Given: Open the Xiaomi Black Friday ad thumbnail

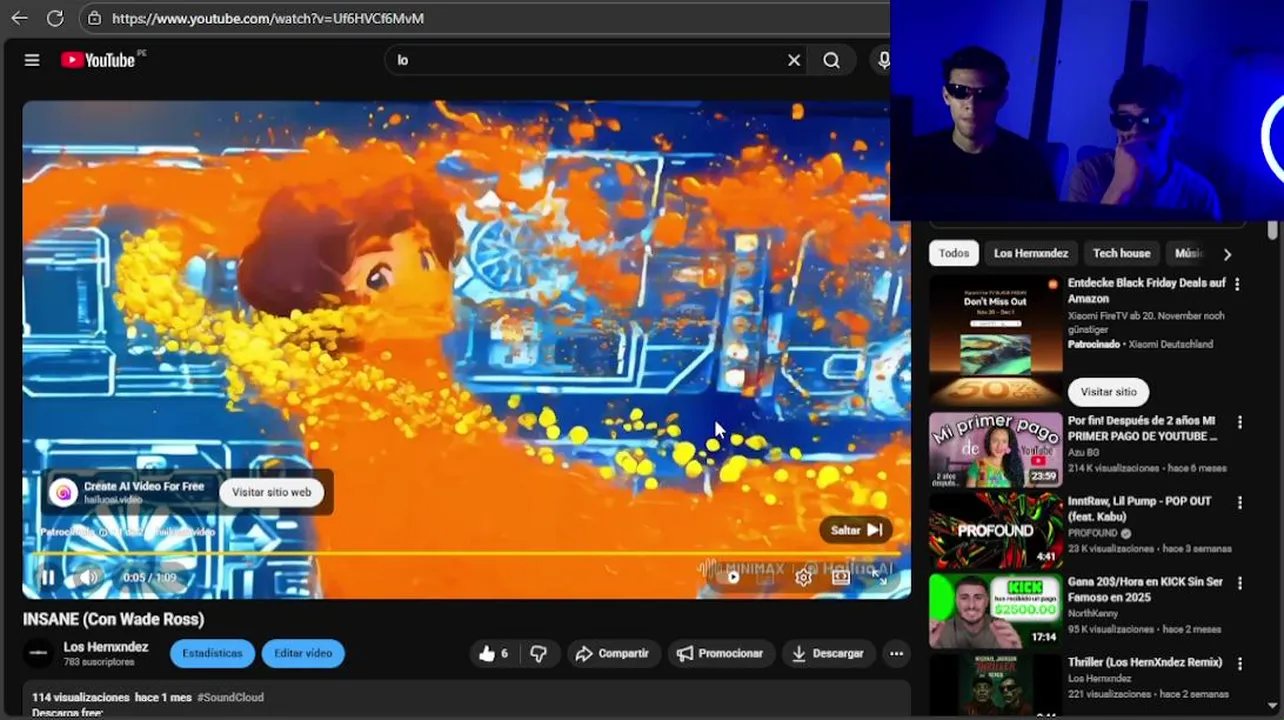Looking at the screenshot, I should pos(996,340).
